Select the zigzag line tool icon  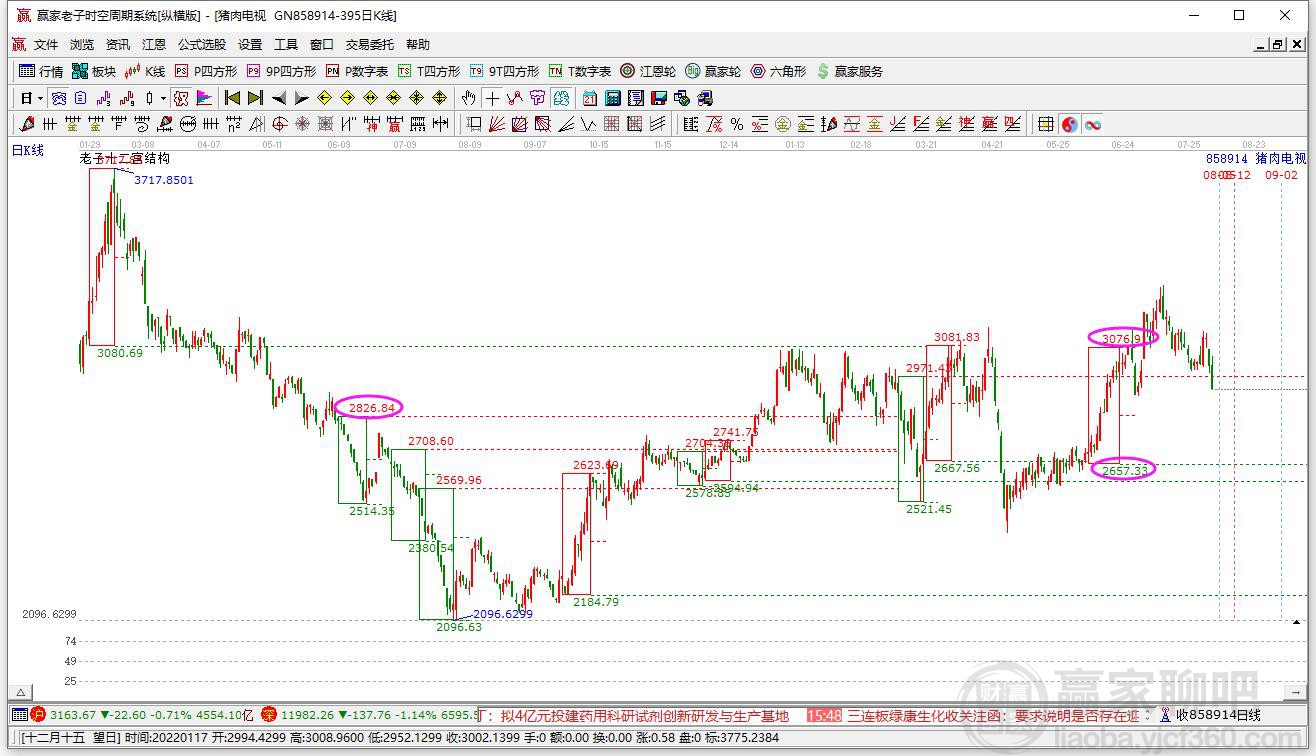coord(514,98)
